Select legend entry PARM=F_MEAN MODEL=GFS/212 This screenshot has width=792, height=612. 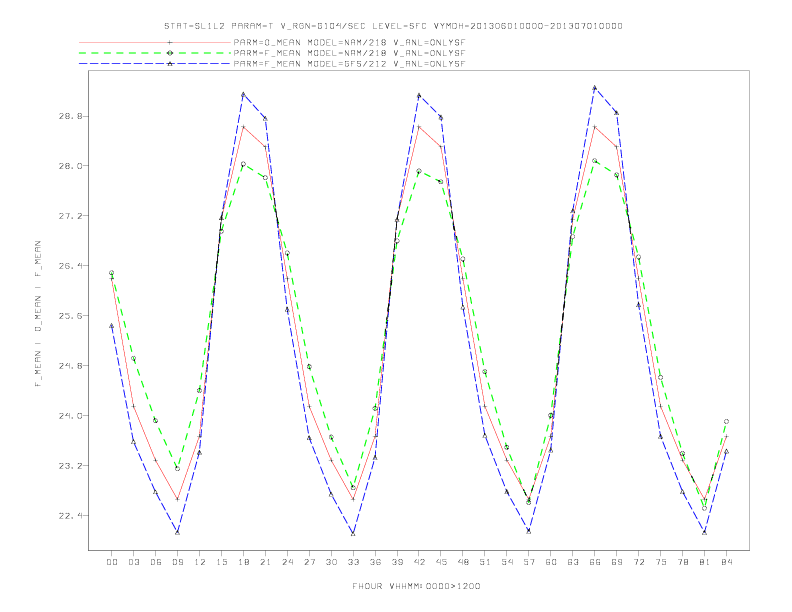(x=350, y=64)
